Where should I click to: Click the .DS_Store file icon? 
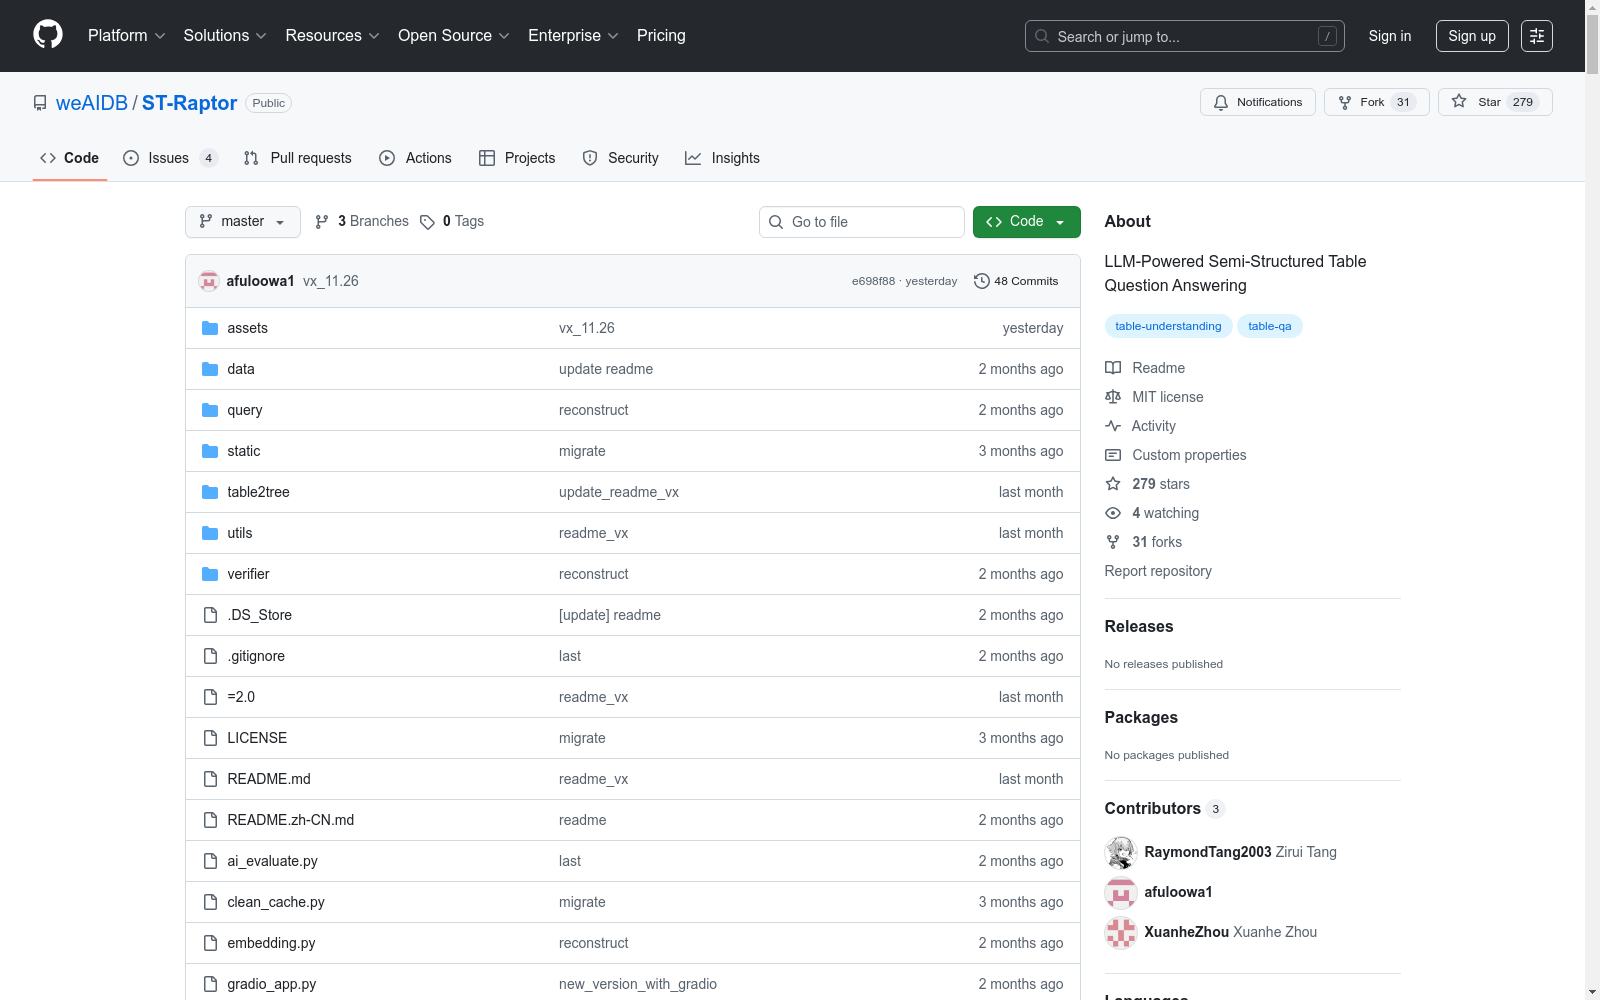(x=210, y=615)
